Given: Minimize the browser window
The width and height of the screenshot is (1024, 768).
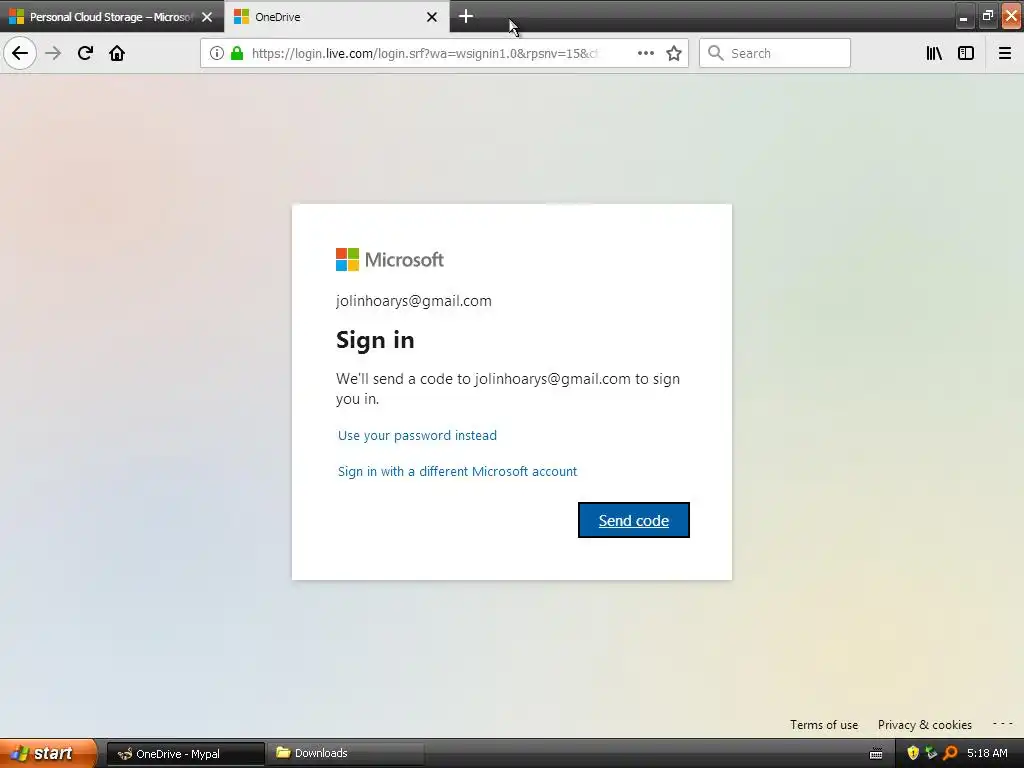Looking at the screenshot, I should (x=963, y=16).
